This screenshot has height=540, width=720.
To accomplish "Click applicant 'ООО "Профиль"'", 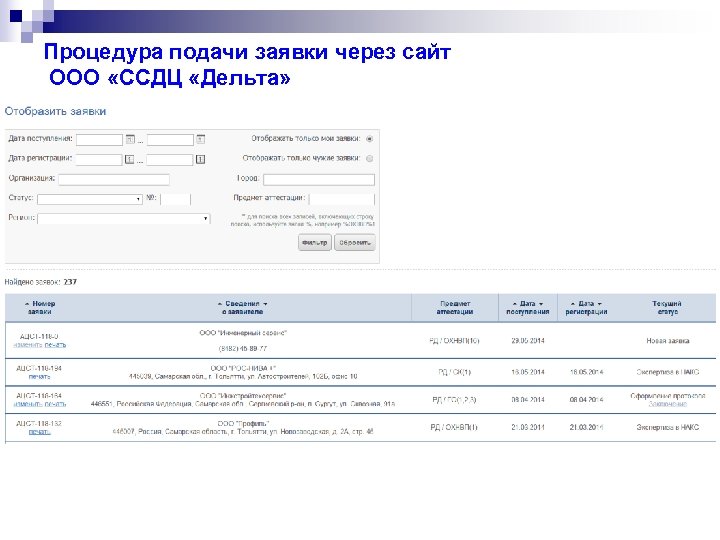I will coord(243,423).
